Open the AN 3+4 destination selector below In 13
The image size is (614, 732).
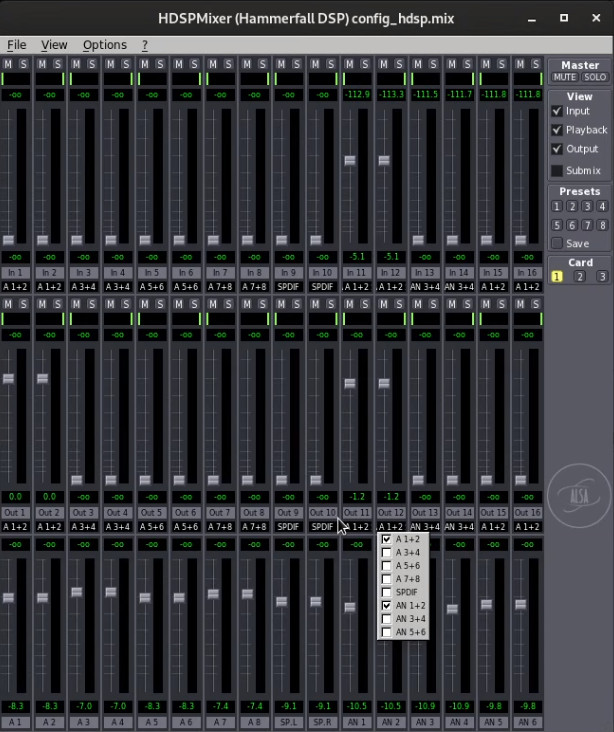(x=424, y=287)
